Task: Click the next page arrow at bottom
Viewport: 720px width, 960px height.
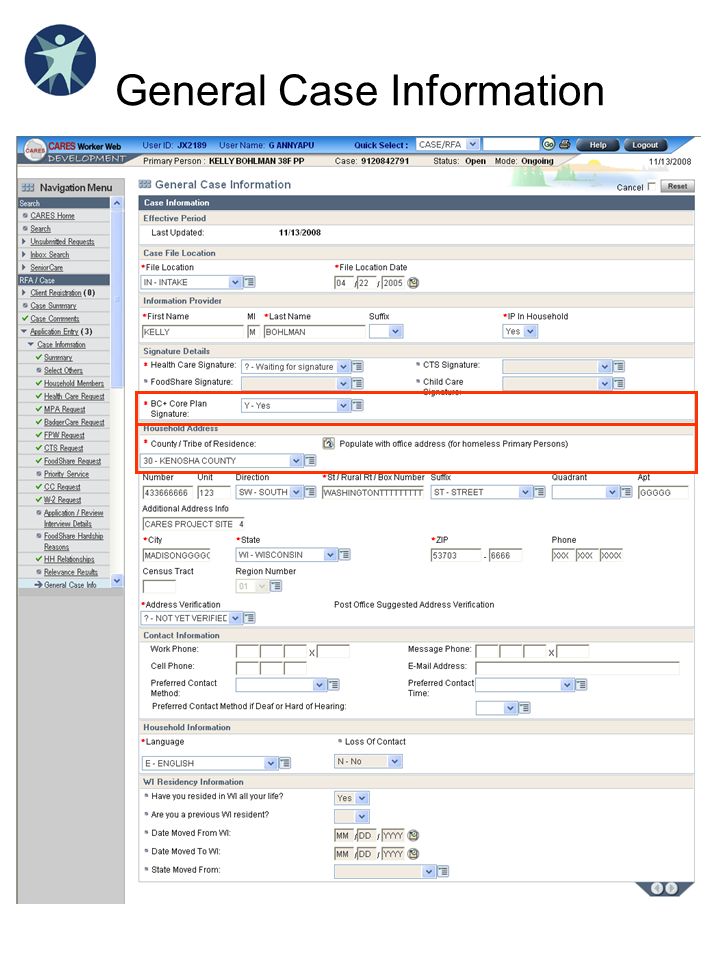Action: click(672, 888)
